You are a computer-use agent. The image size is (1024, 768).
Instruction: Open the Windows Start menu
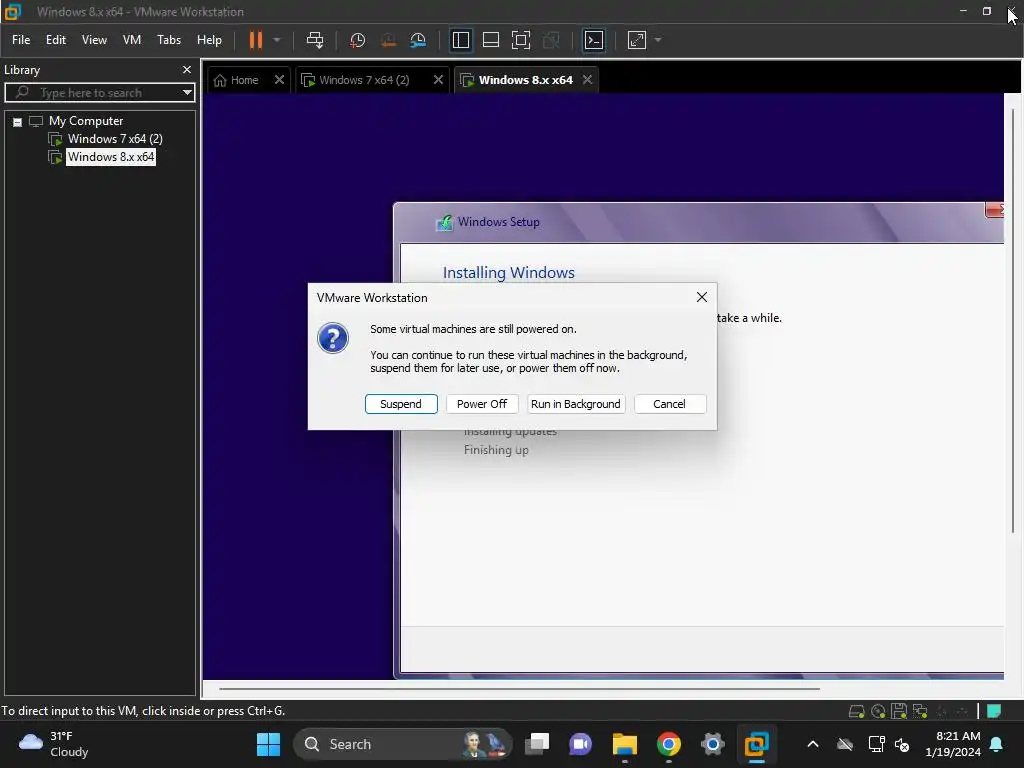tap(268, 744)
